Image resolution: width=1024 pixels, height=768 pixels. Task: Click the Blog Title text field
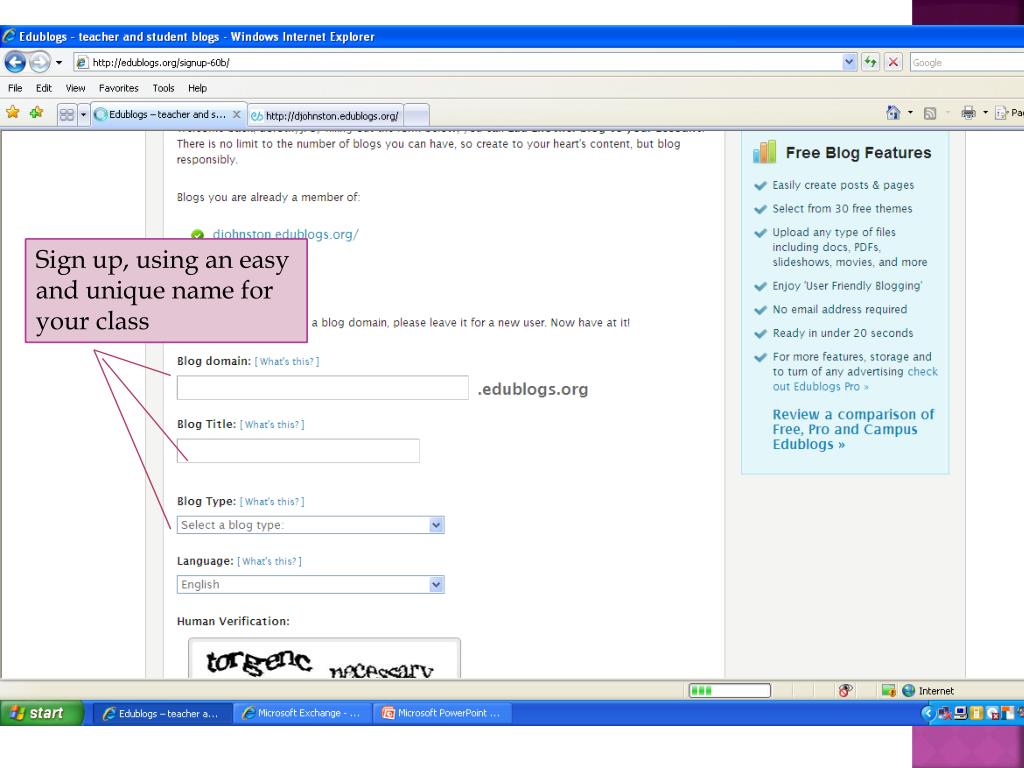coord(298,451)
